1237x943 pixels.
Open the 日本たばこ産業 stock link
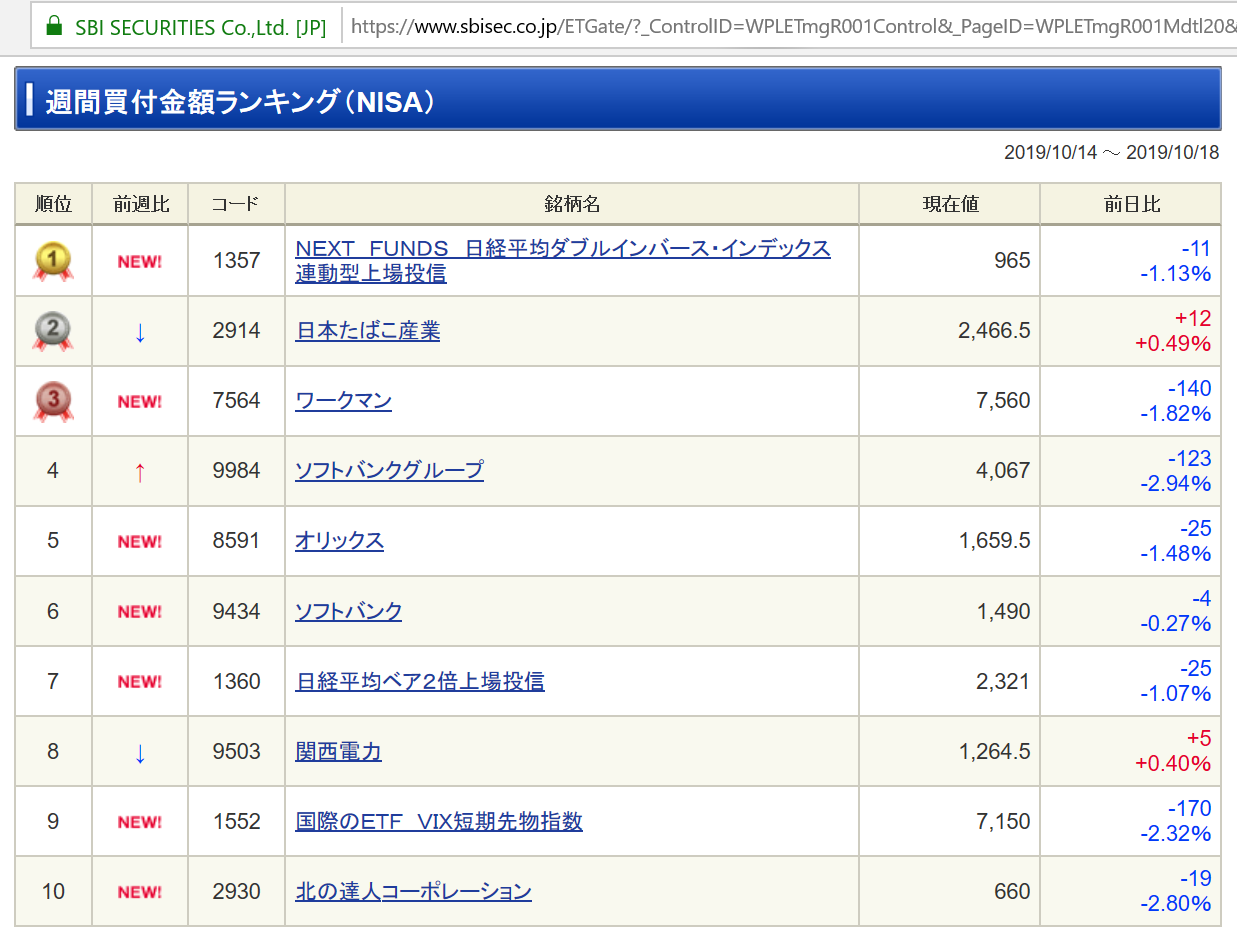pyautogui.click(x=368, y=331)
